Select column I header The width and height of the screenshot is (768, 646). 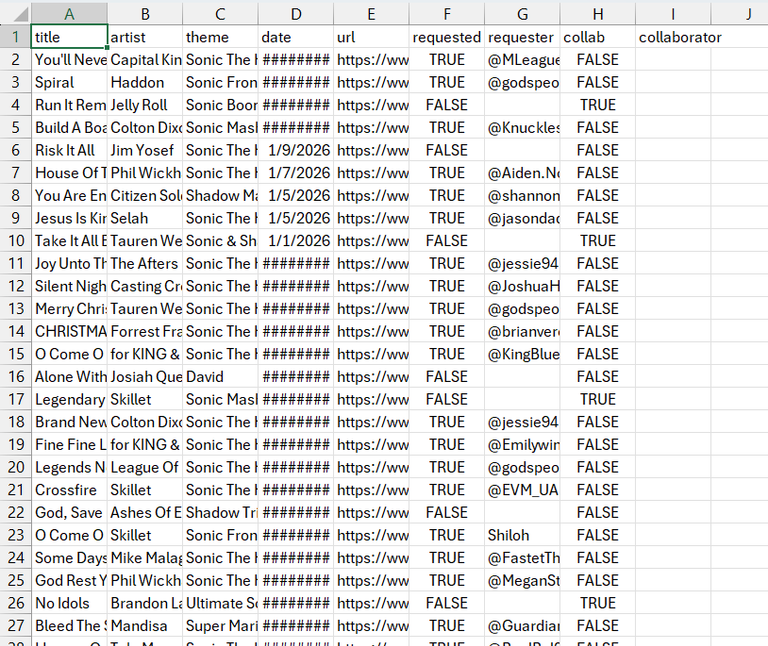click(673, 14)
